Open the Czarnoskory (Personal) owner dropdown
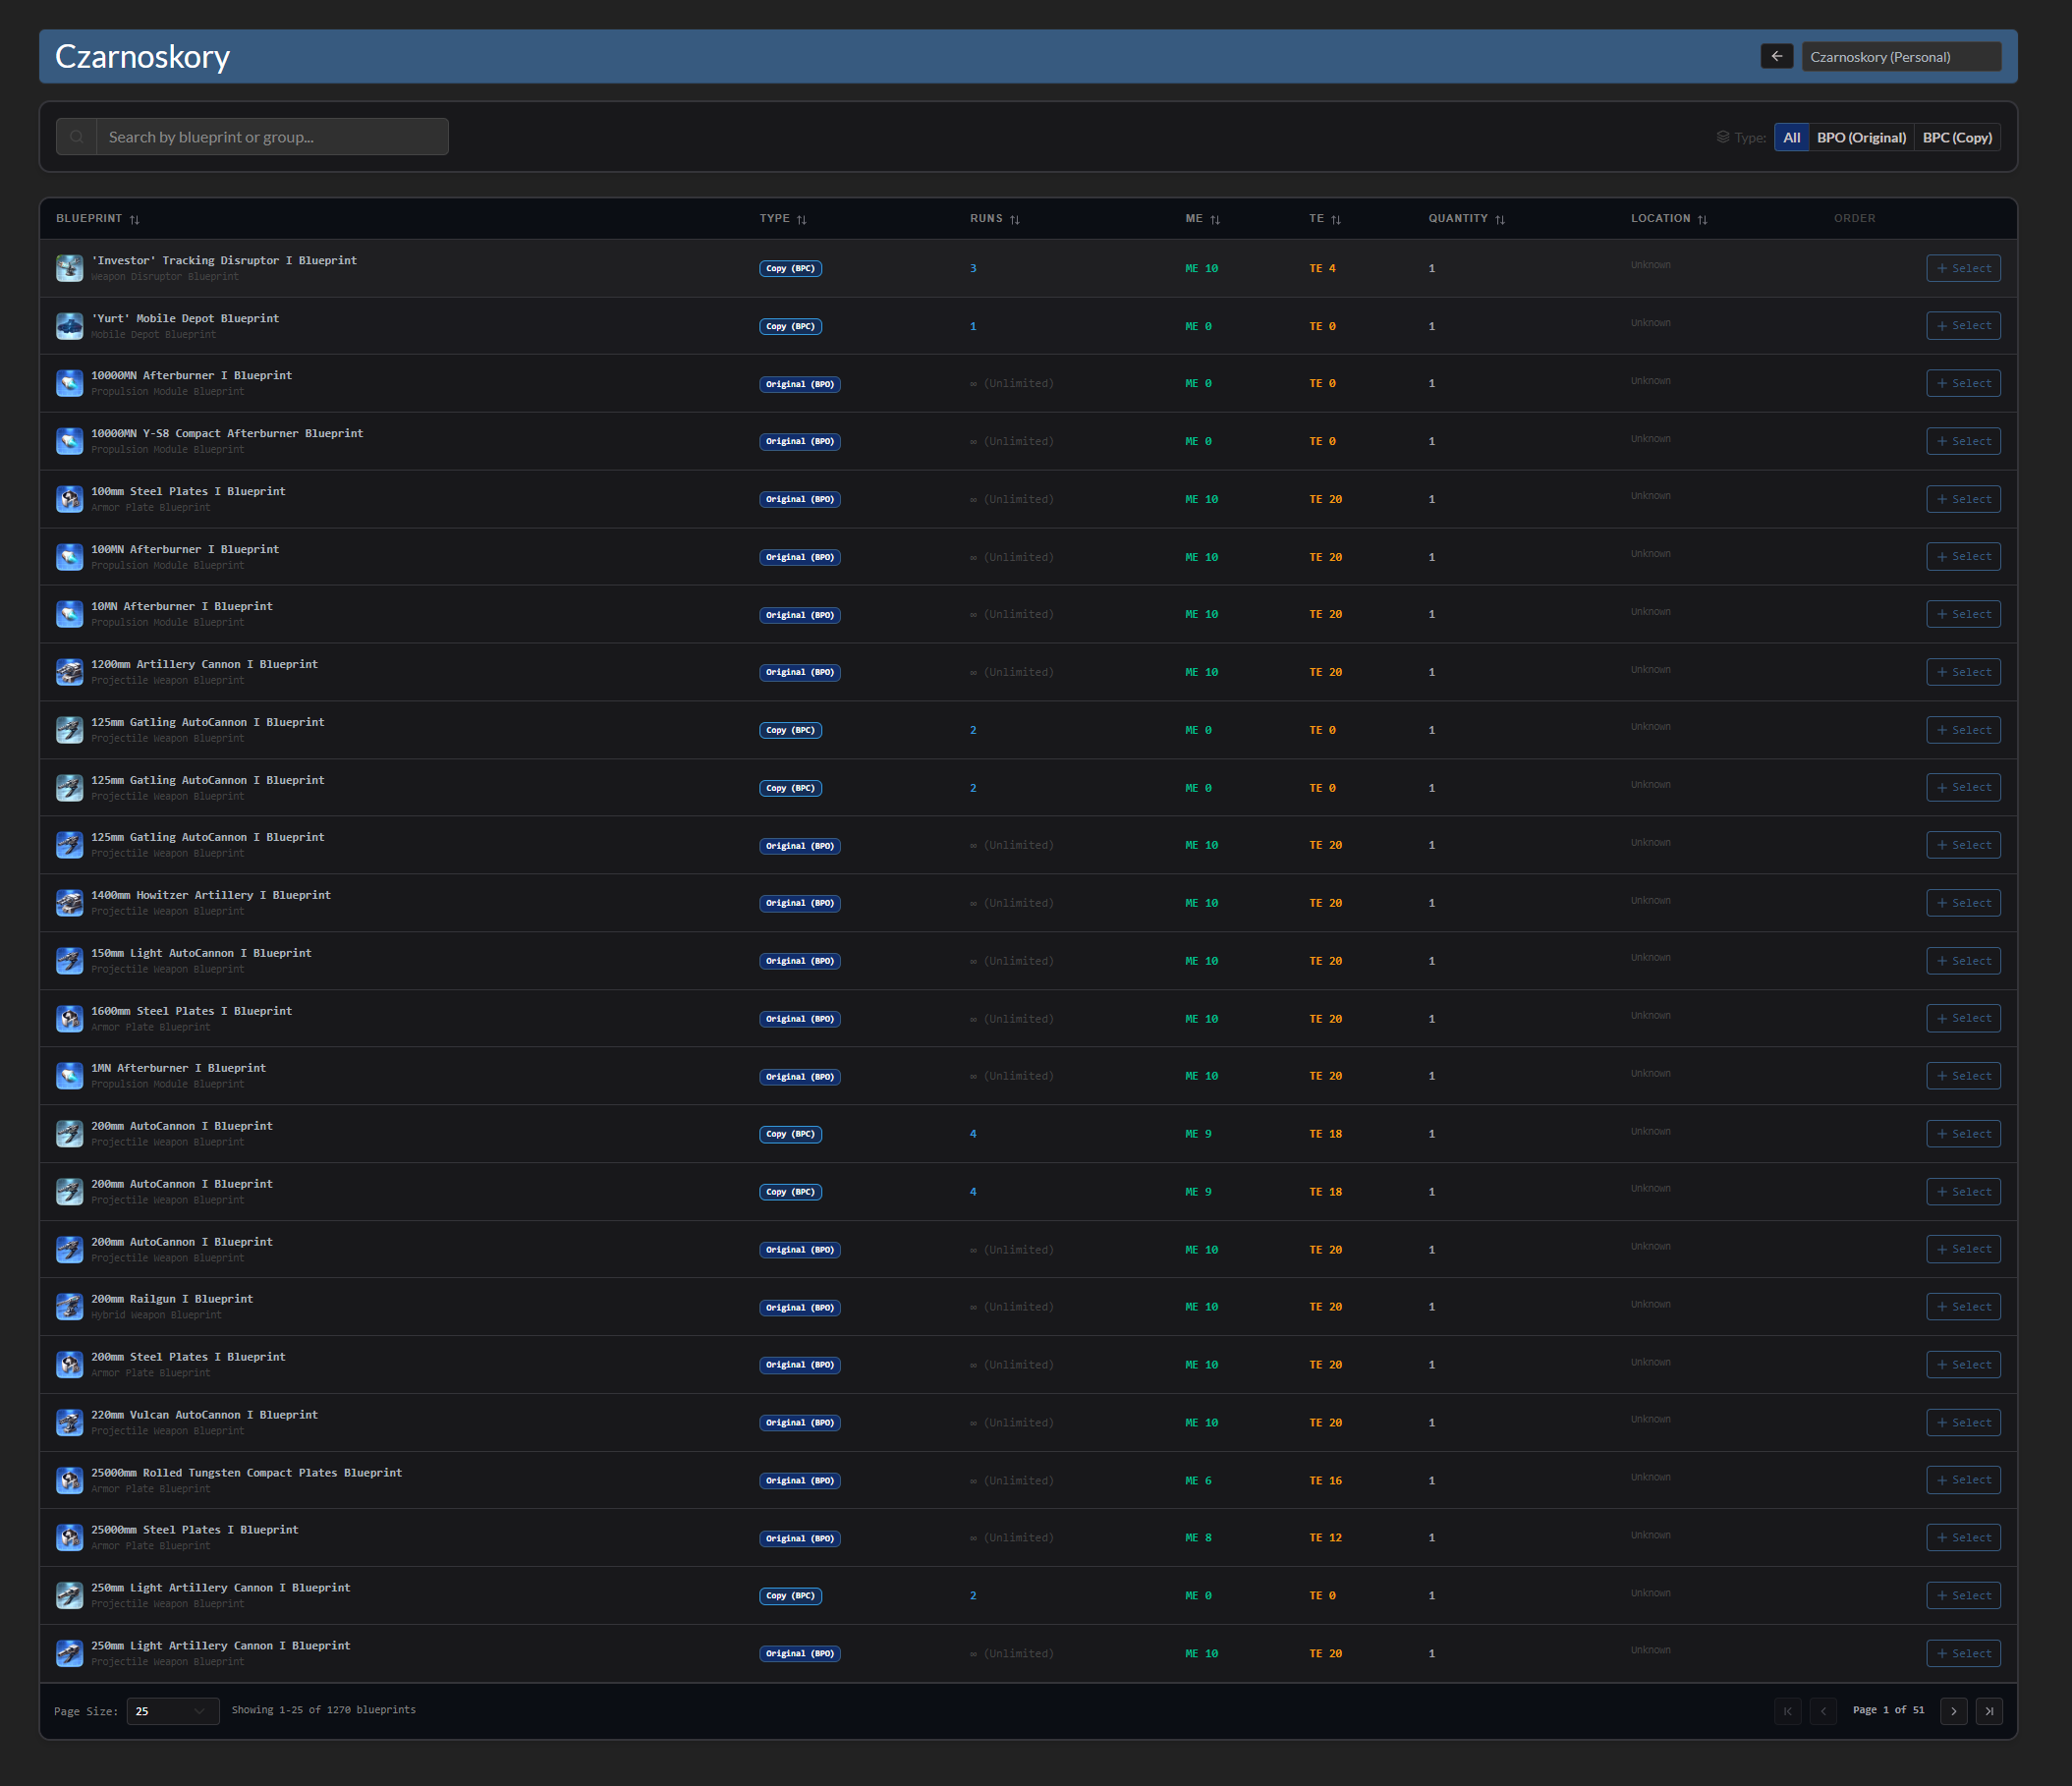The width and height of the screenshot is (2072, 1786). pos(1901,57)
